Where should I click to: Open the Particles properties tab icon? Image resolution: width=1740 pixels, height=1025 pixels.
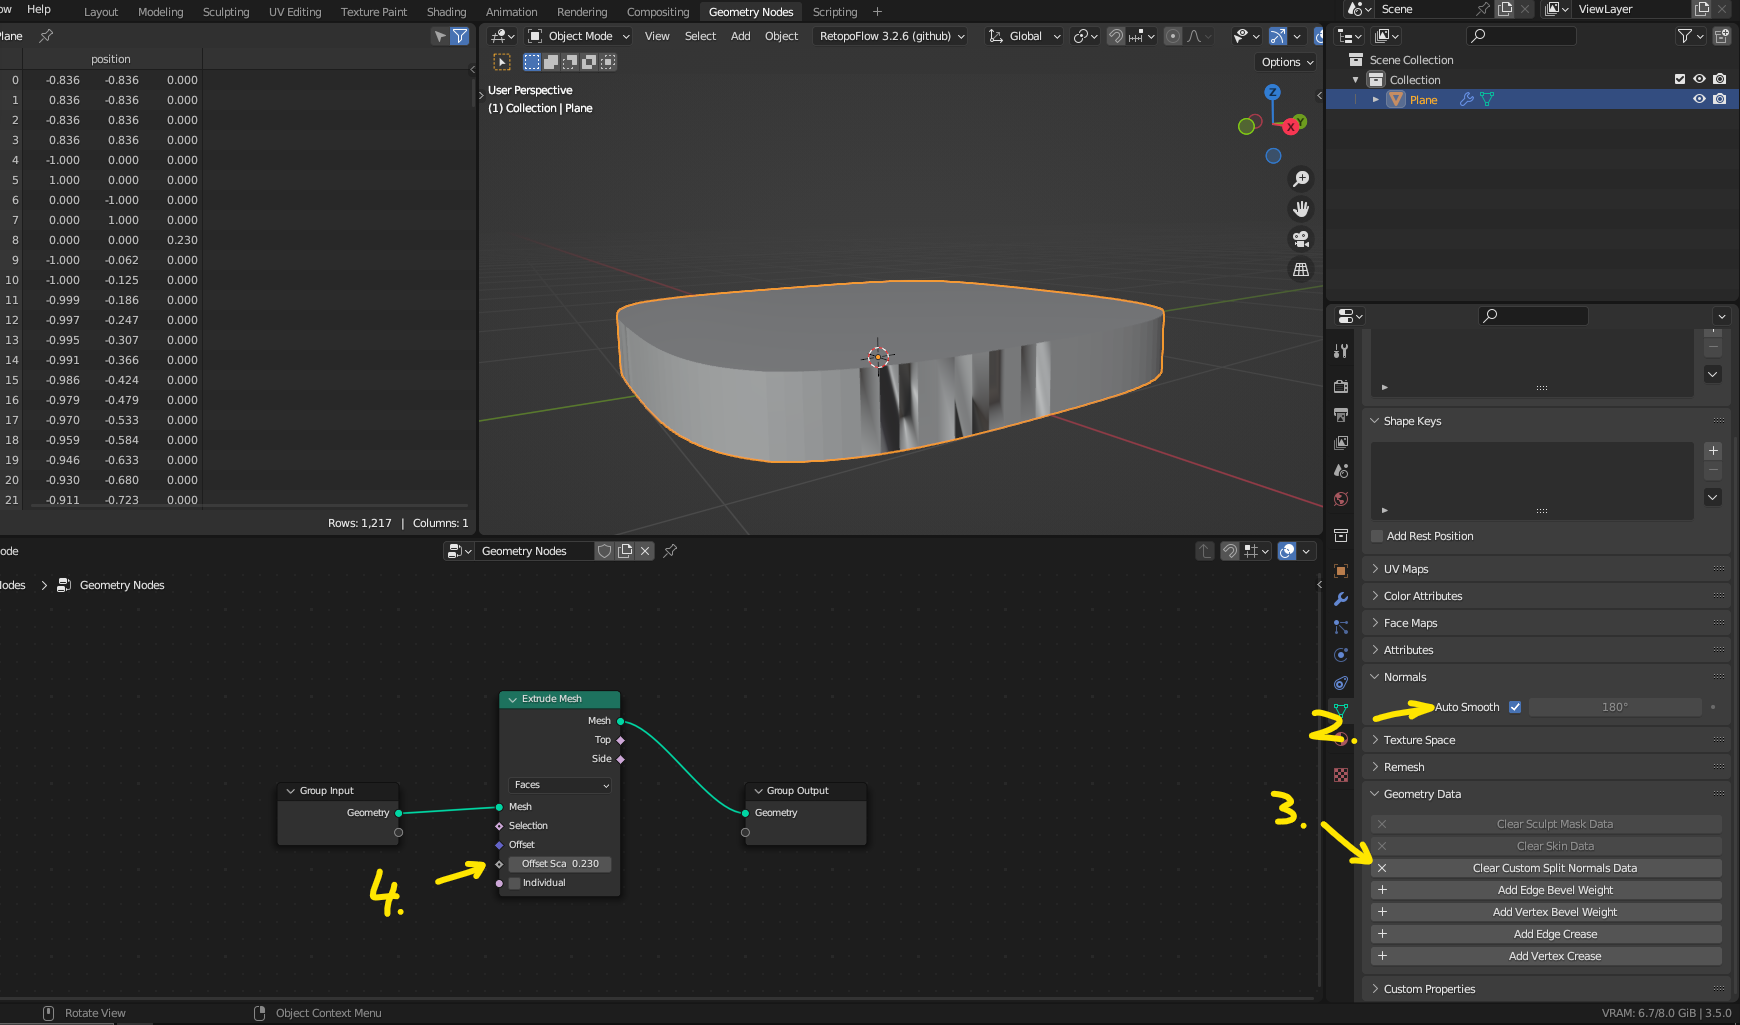tap(1341, 627)
